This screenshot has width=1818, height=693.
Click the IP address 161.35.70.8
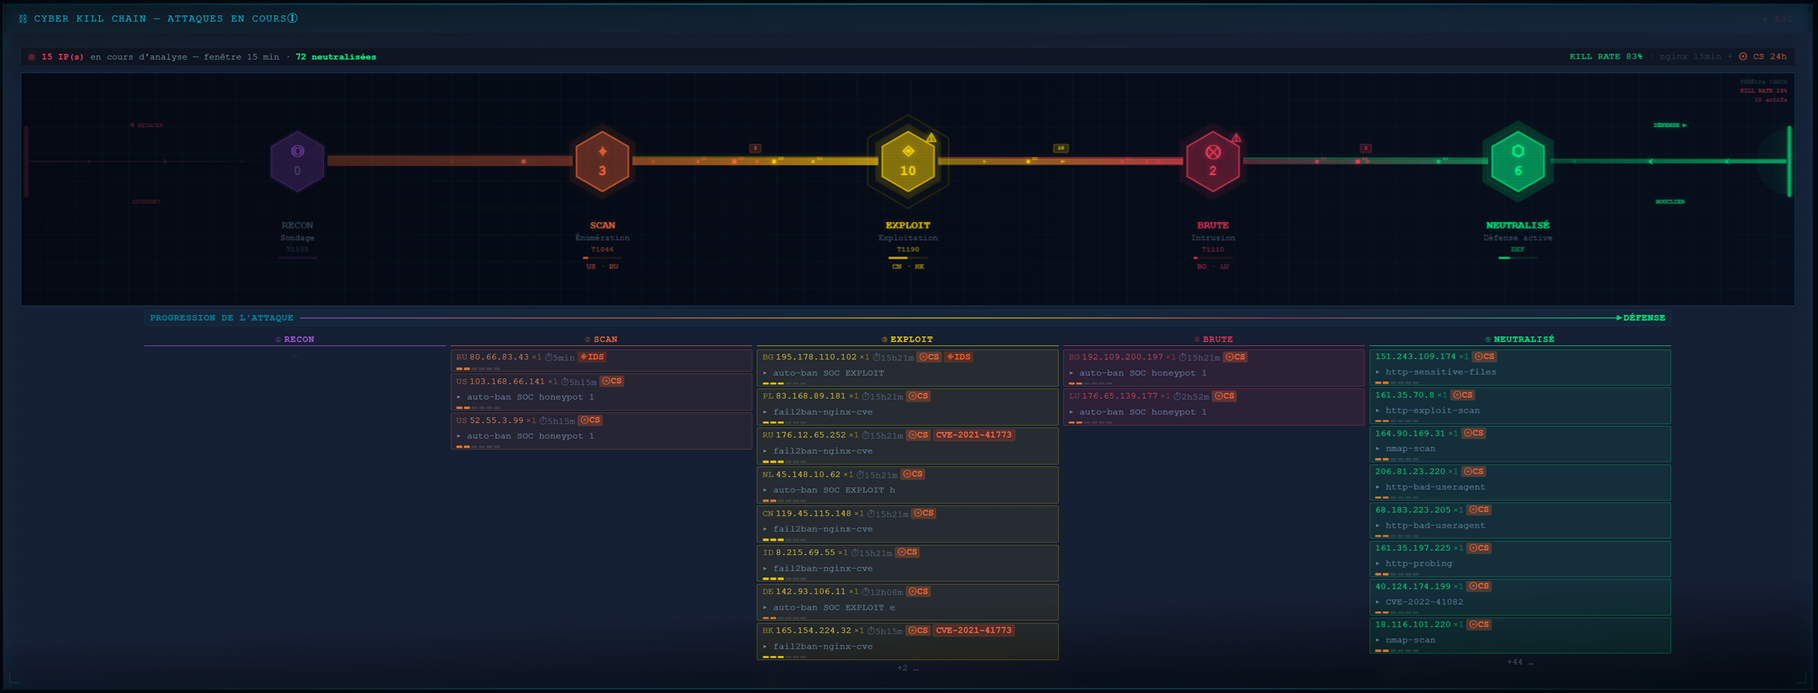pyautogui.click(x=1404, y=395)
